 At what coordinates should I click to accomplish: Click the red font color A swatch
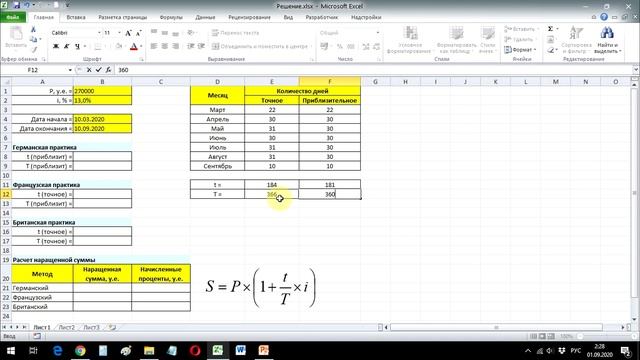(133, 47)
